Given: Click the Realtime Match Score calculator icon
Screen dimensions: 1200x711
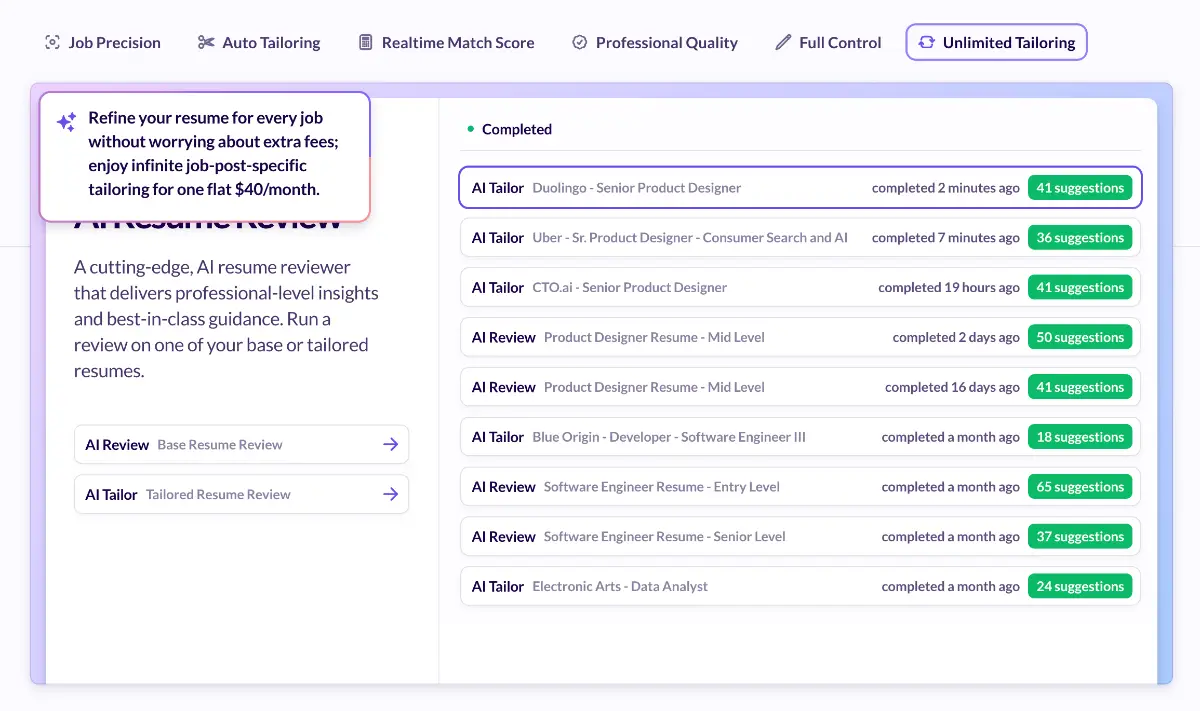Looking at the screenshot, I should pos(365,42).
